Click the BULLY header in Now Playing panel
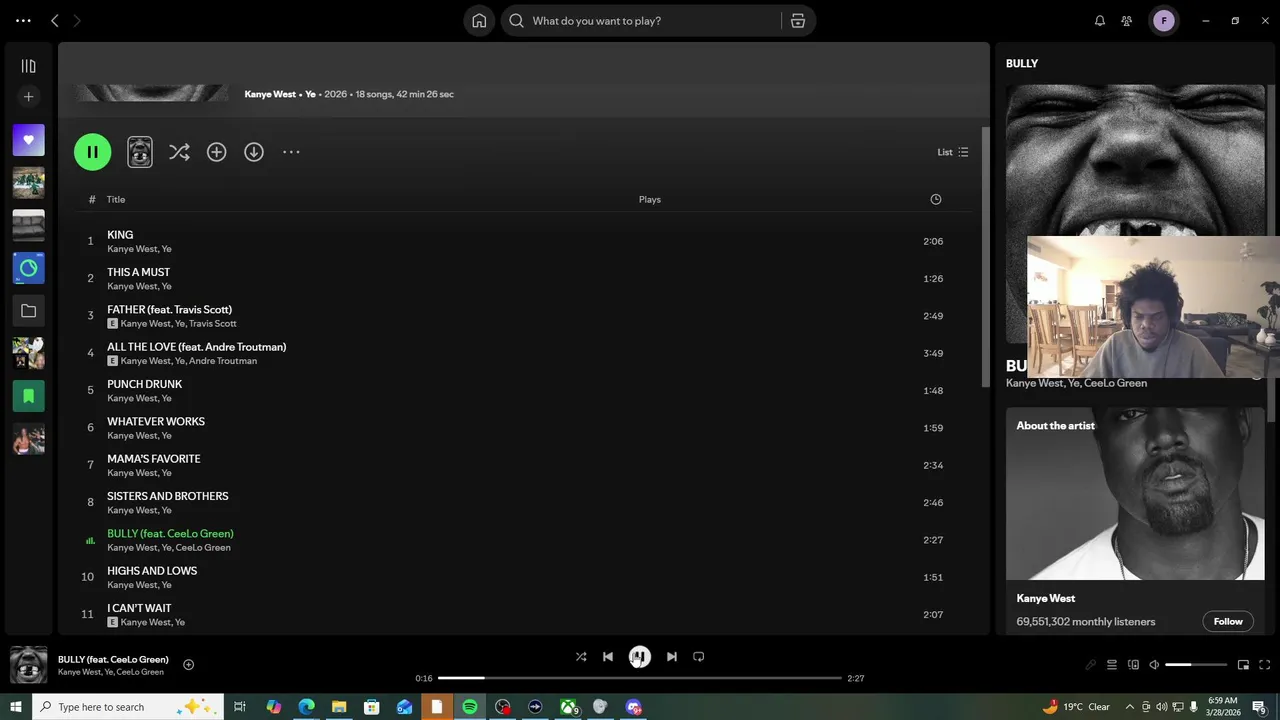Image resolution: width=1280 pixels, height=720 pixels. 1022,63
